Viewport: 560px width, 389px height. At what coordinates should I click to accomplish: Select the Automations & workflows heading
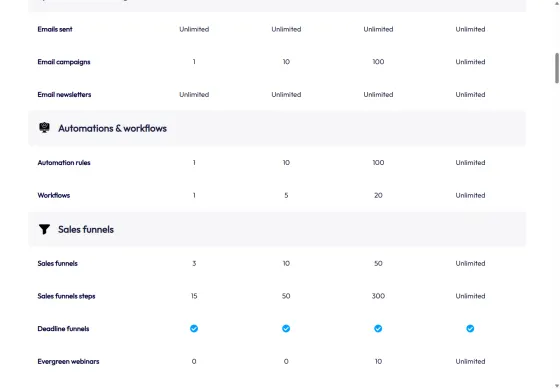point(112,128)
